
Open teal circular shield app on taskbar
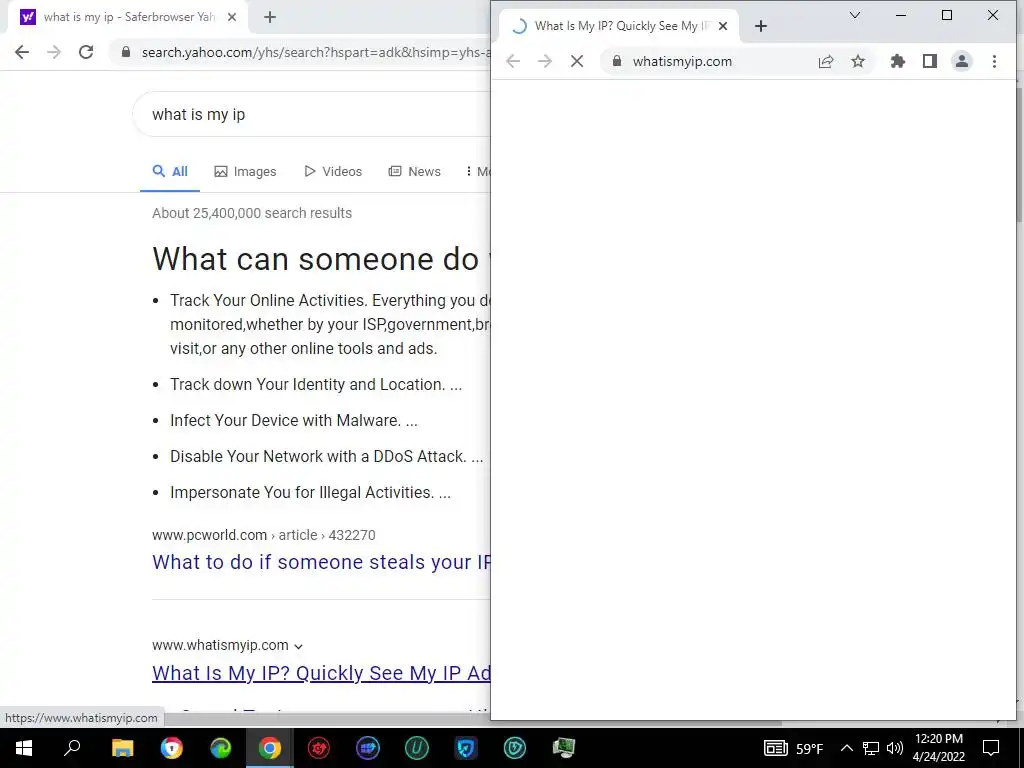515,748
